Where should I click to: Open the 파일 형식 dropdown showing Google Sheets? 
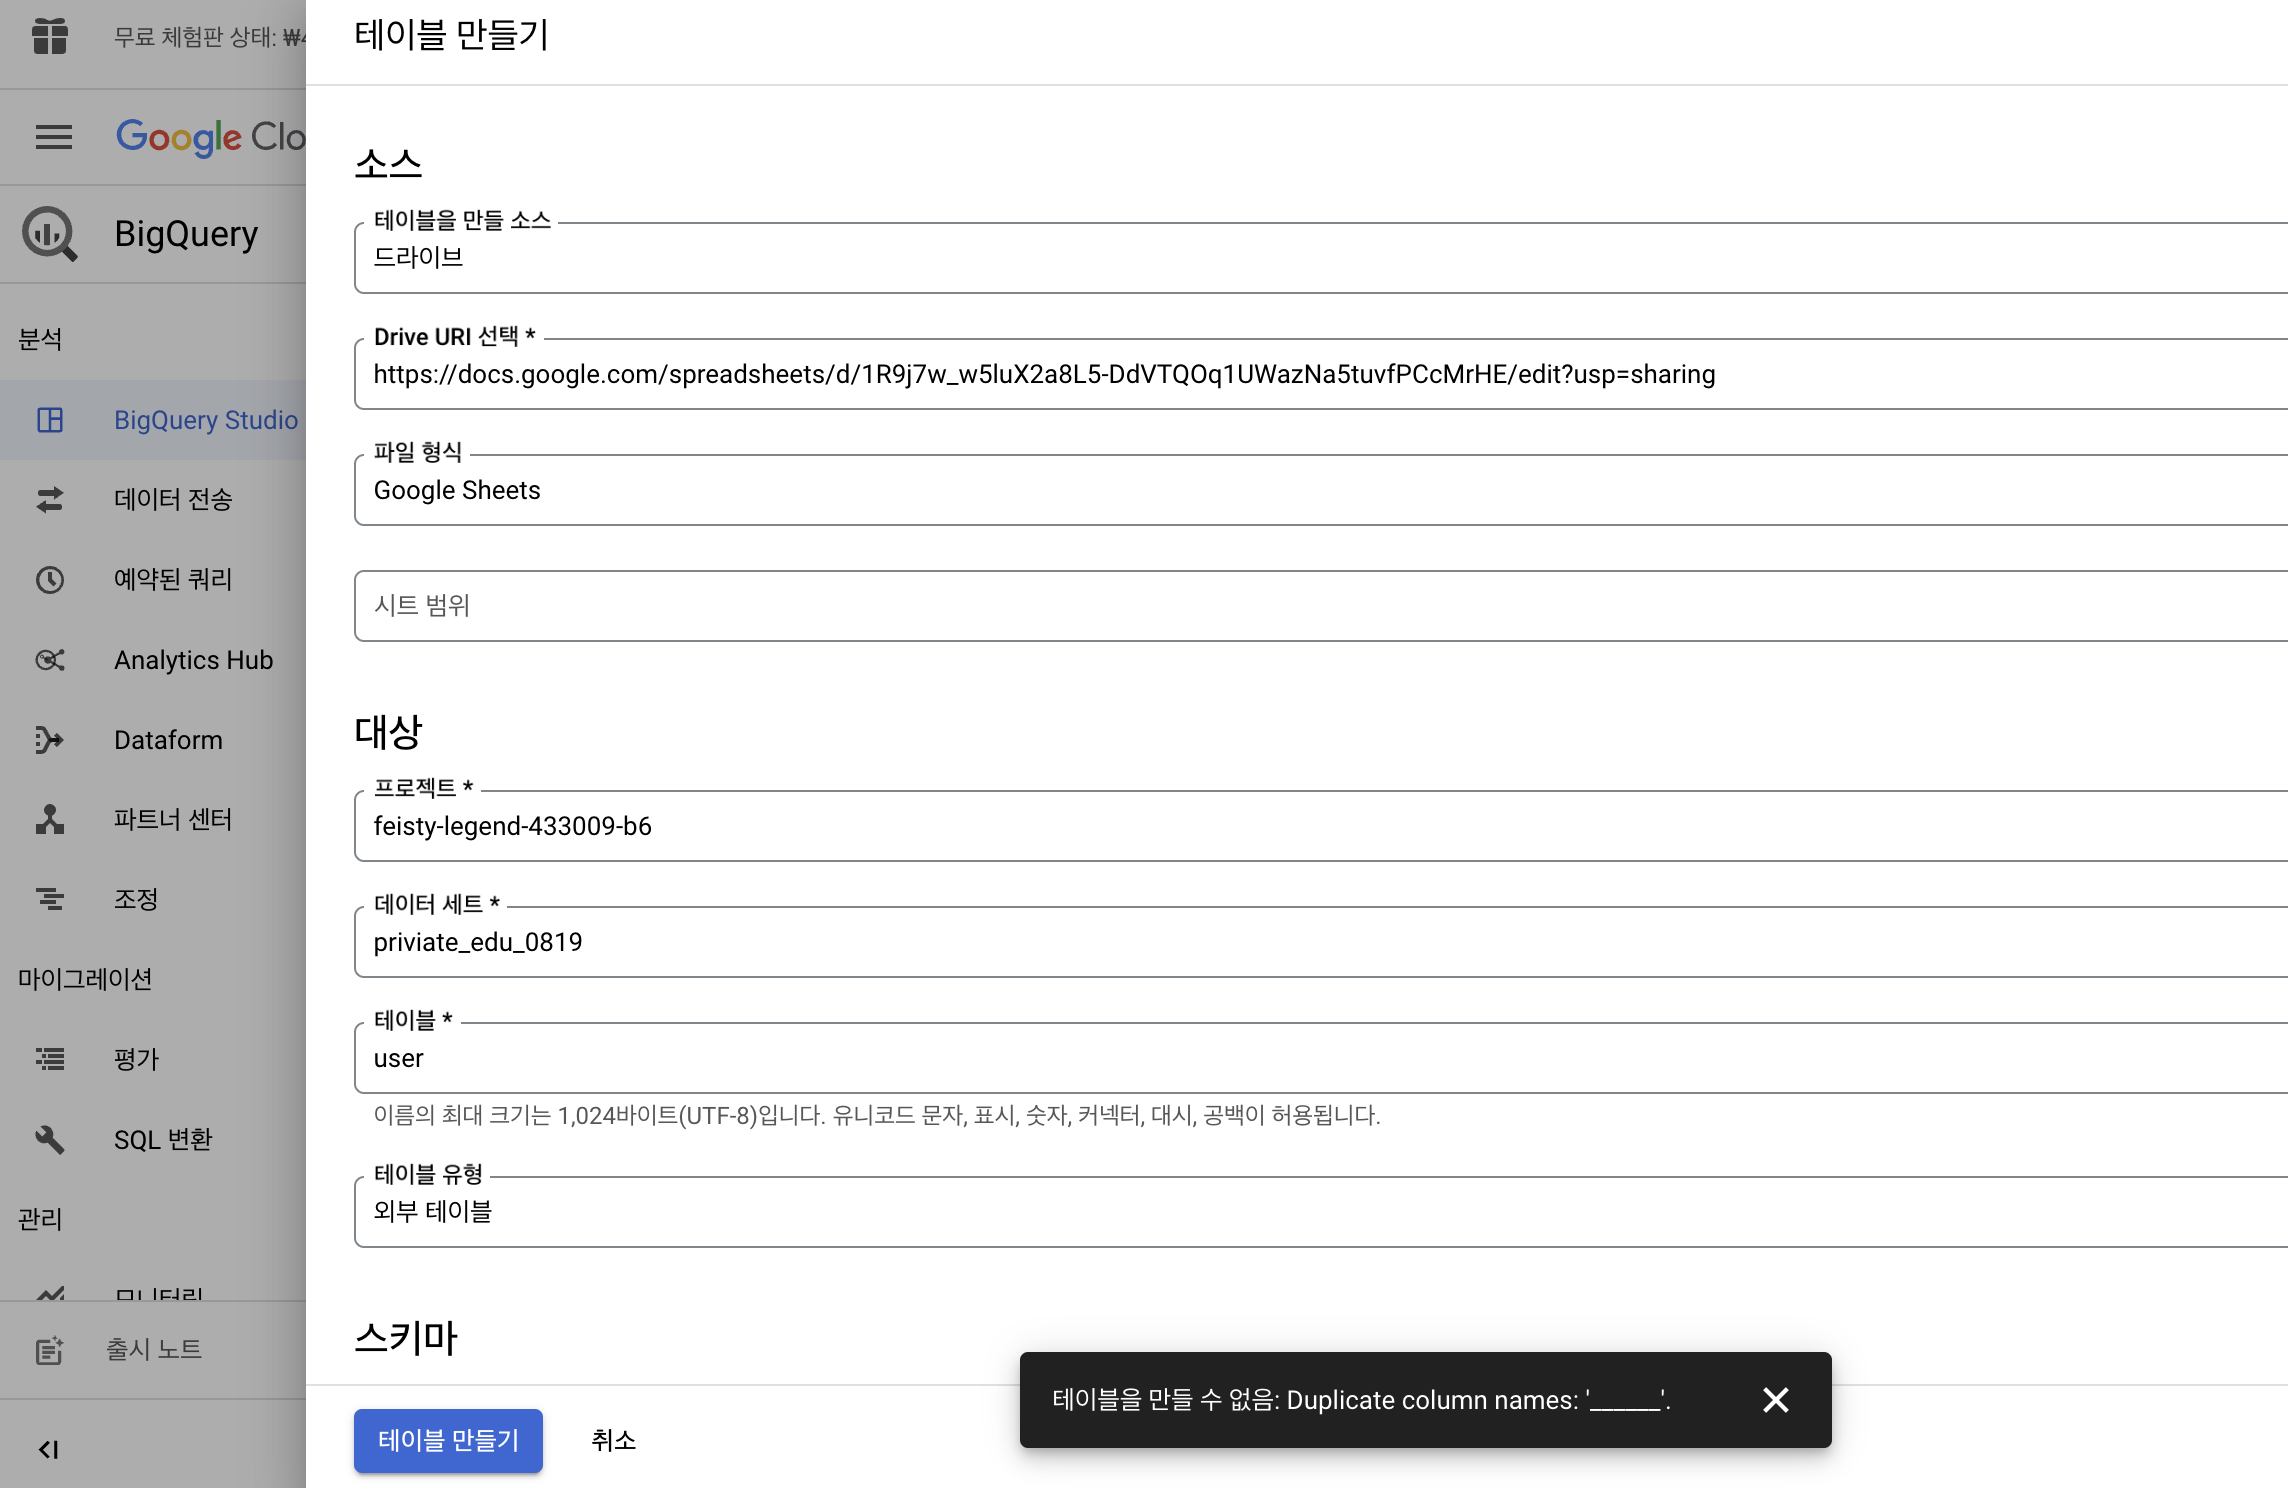[x=1320, y=490]
